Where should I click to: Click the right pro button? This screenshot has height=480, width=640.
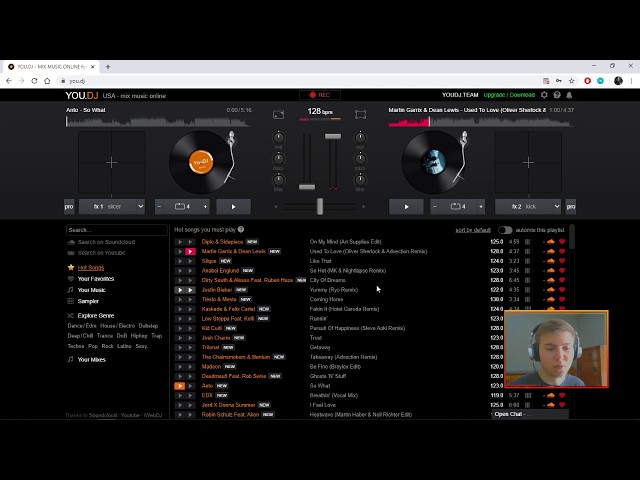click(571, 207)
